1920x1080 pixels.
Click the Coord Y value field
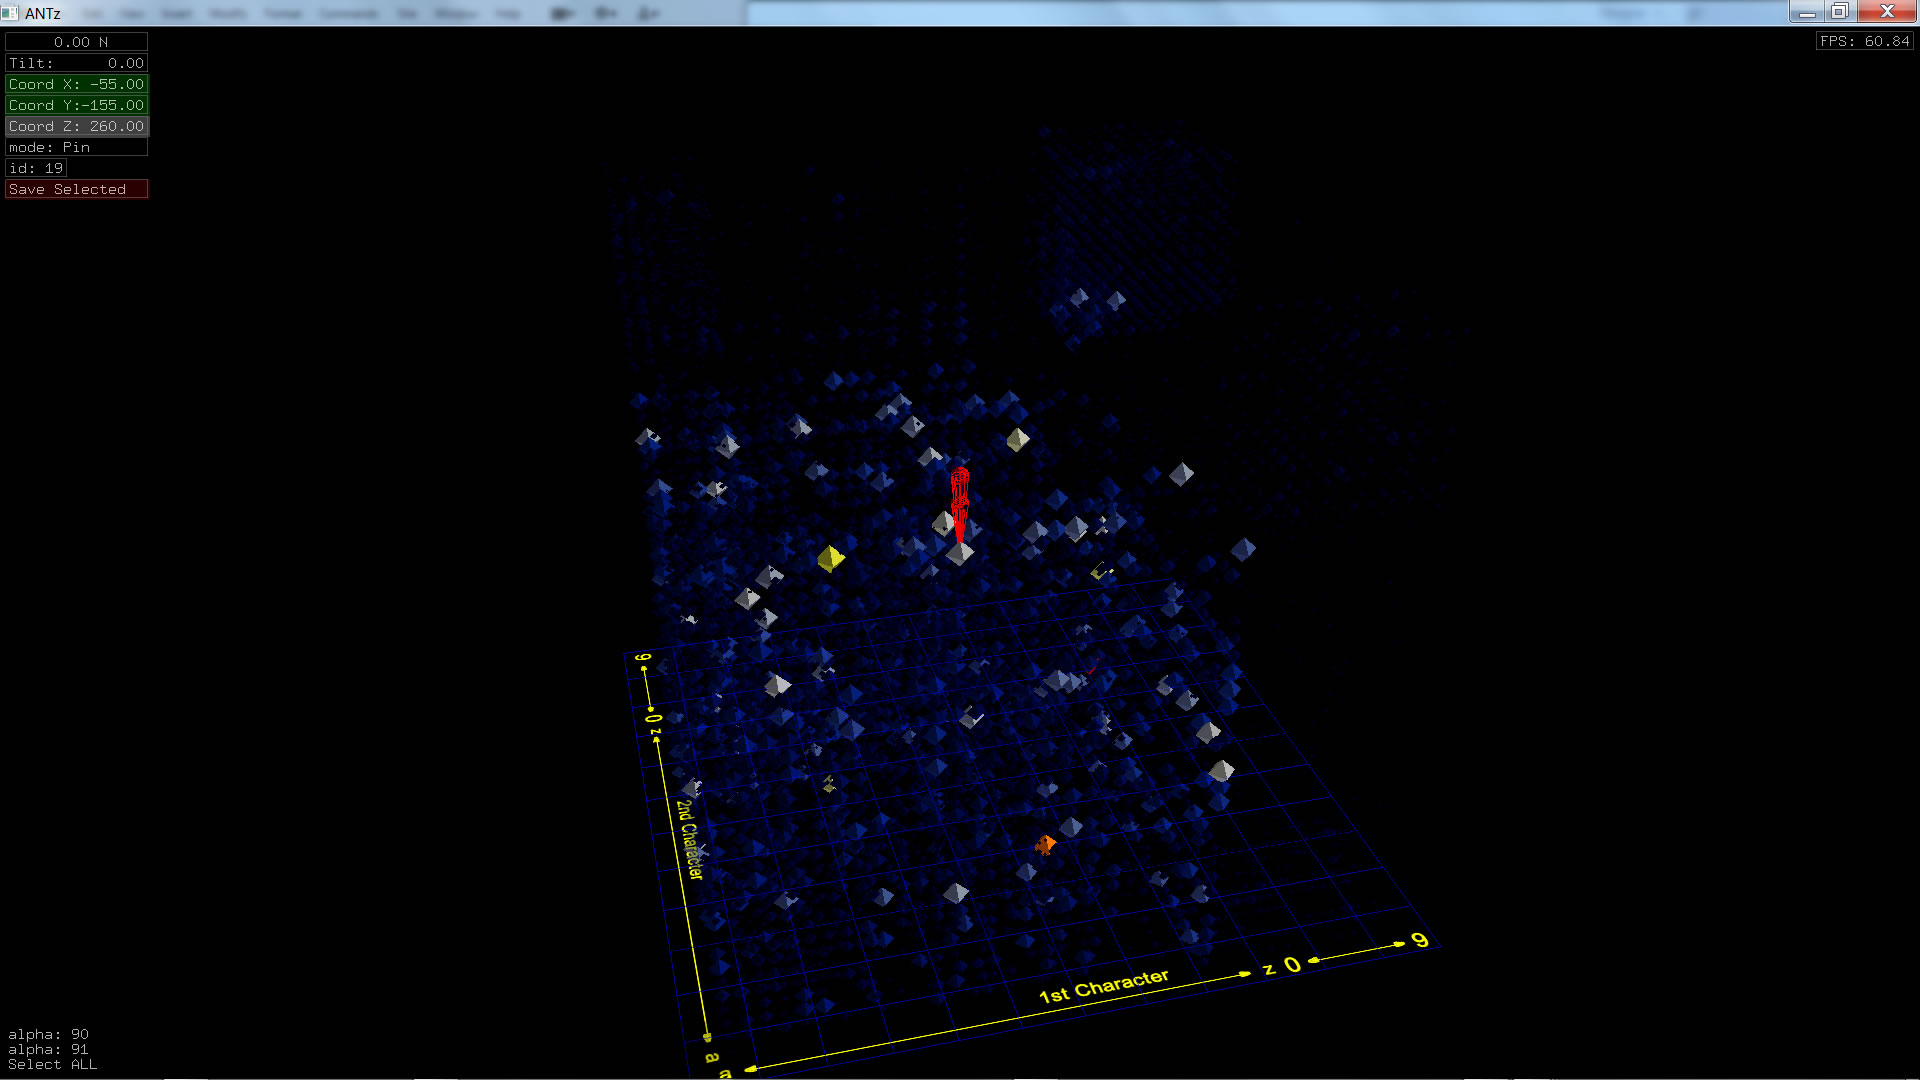[x=76, y=105]
